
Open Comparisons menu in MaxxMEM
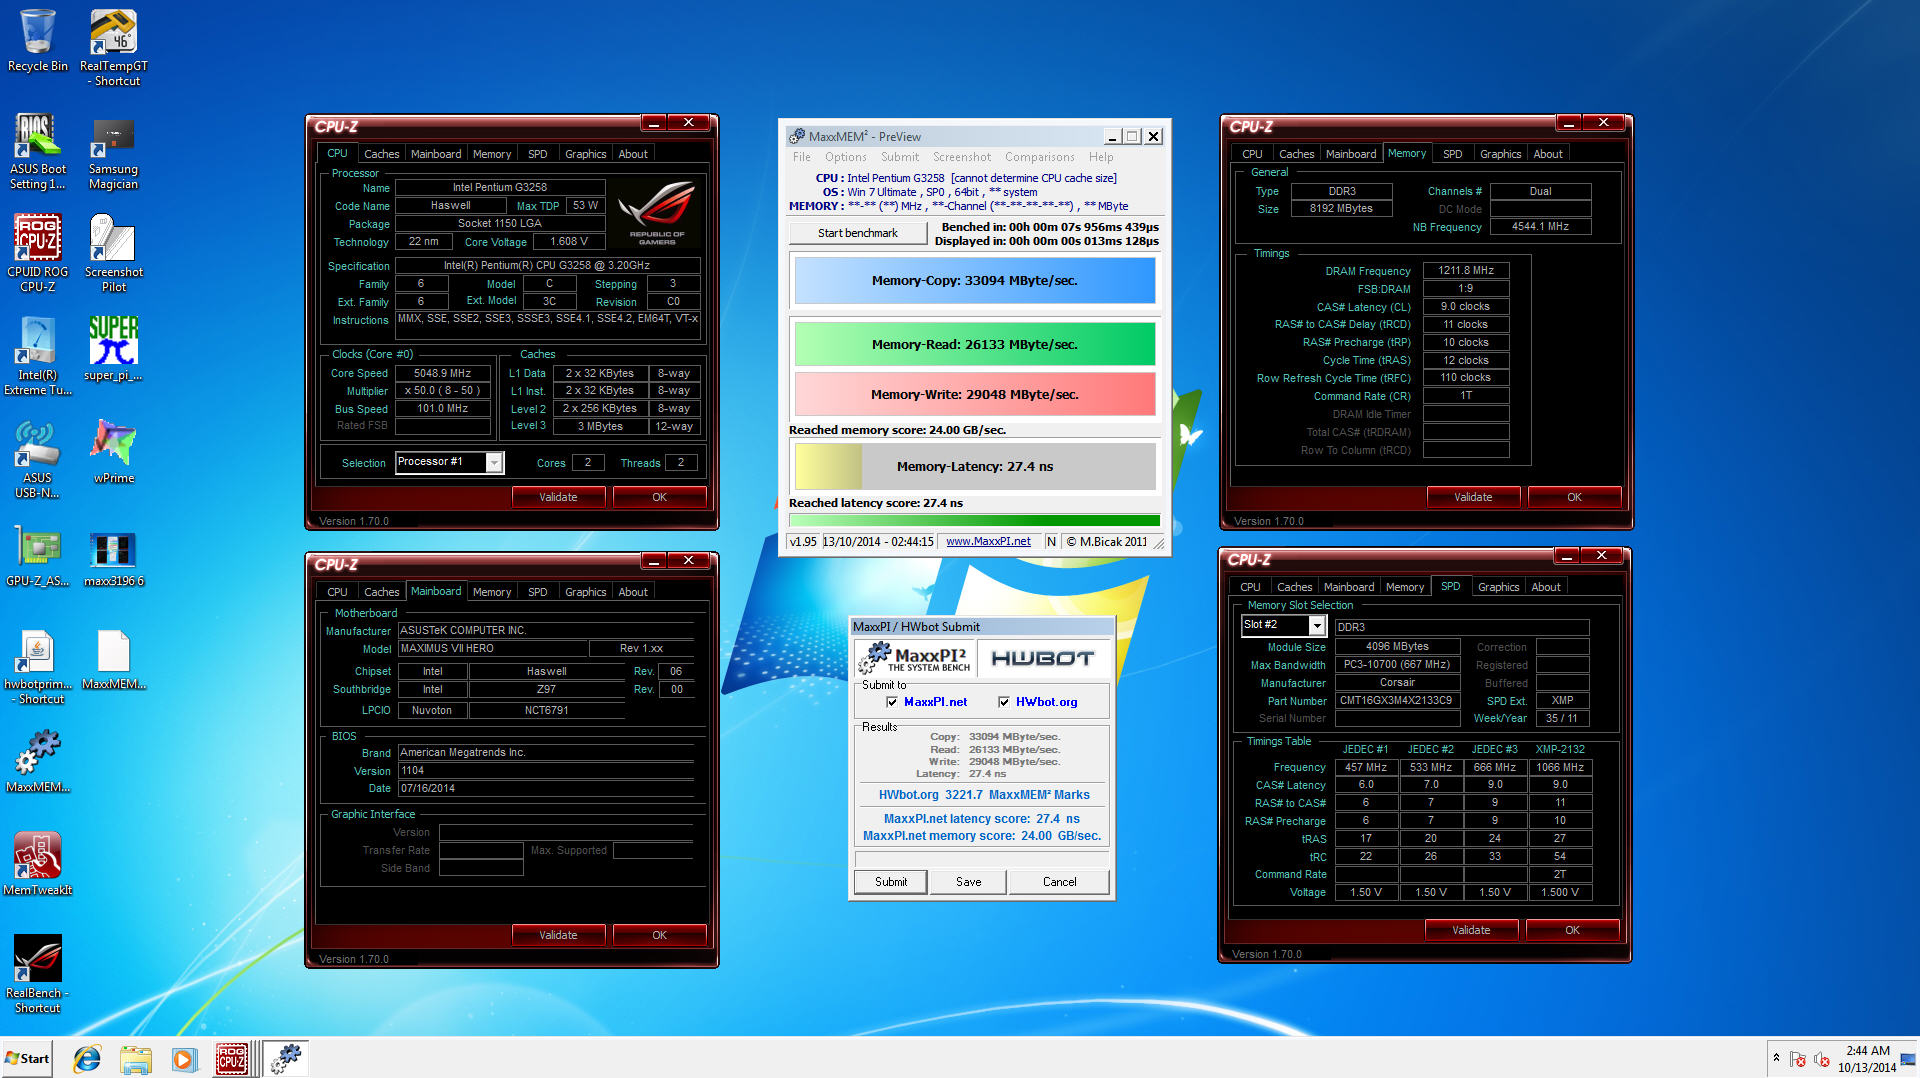(1040, 157)
